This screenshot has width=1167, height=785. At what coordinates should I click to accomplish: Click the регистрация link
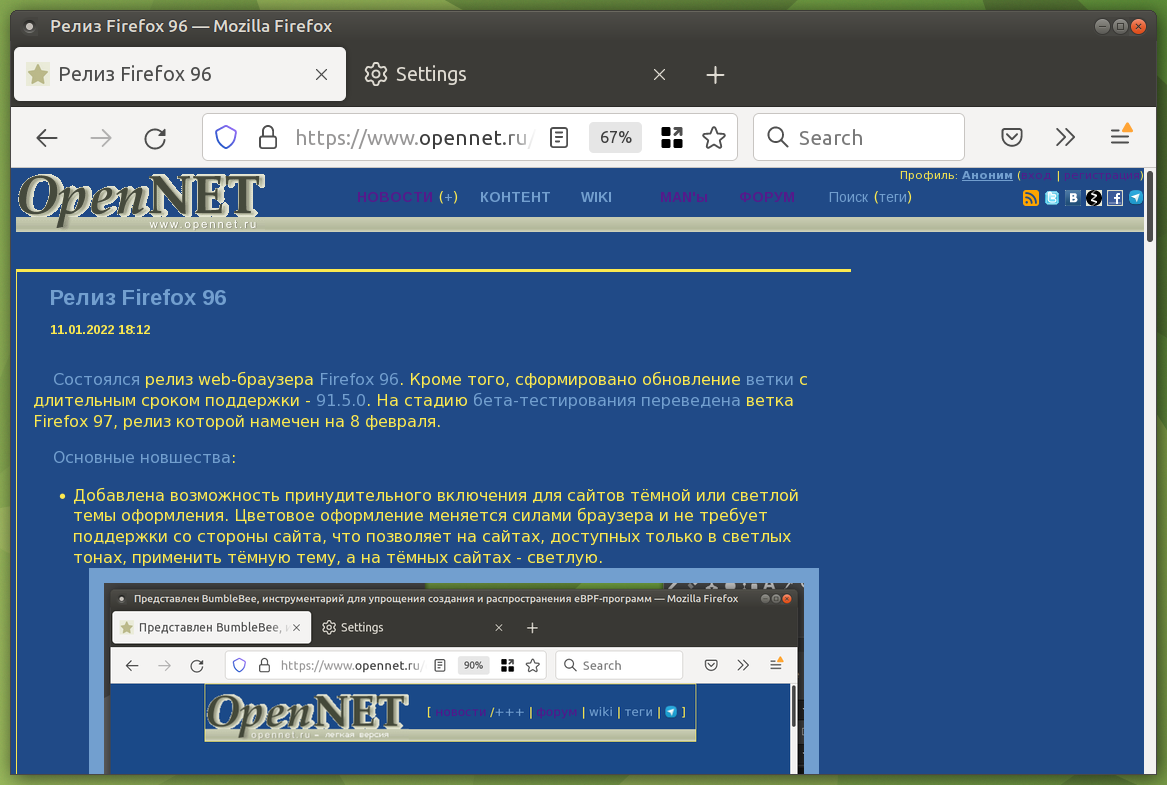point(1102,175)
